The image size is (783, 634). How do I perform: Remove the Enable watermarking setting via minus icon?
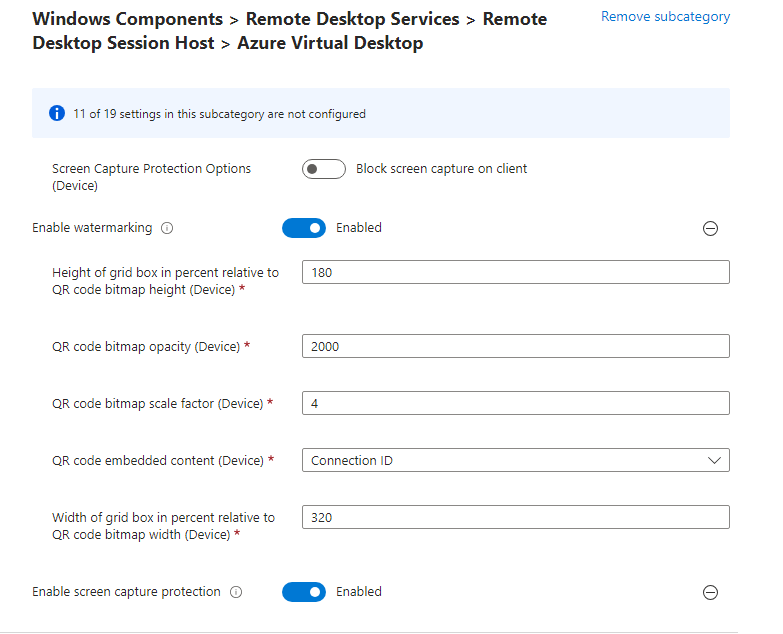tap(710, 229)
